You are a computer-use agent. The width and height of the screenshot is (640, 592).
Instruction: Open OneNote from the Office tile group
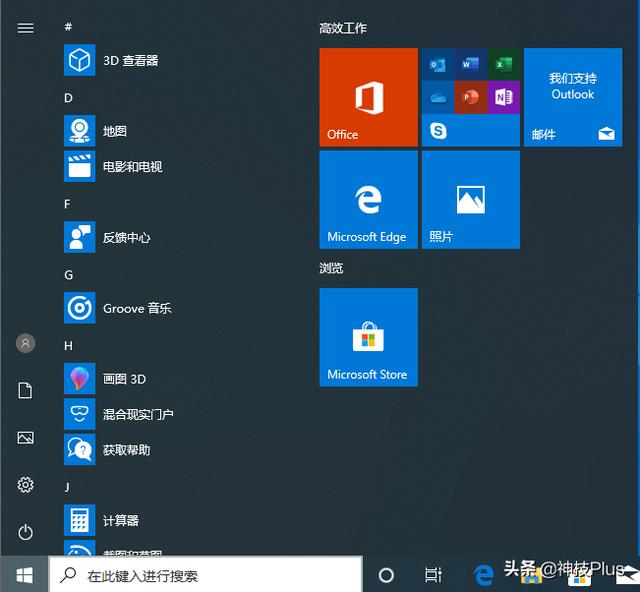click(x=504, y=97)
